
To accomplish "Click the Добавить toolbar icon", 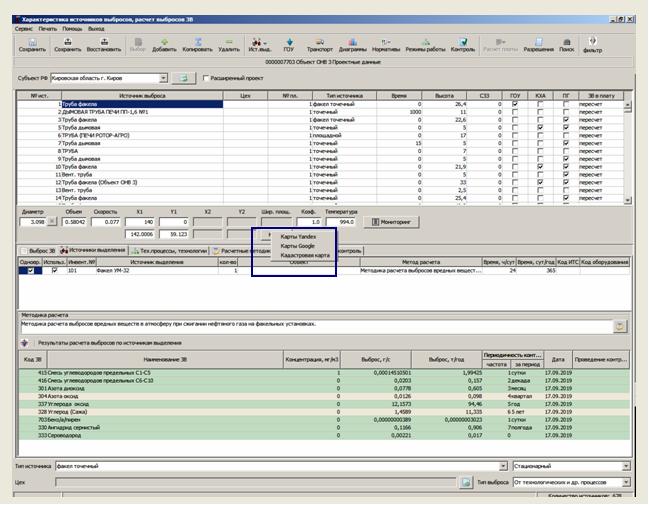I will point(164,43).
